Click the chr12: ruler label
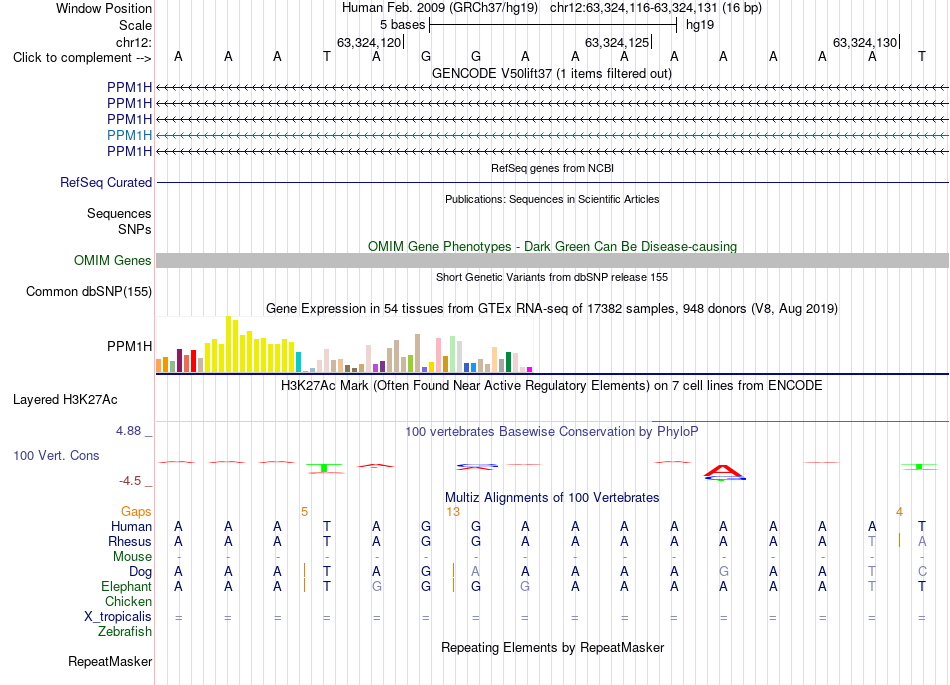Screen dimensions: 950x685 tap(133, 42)
